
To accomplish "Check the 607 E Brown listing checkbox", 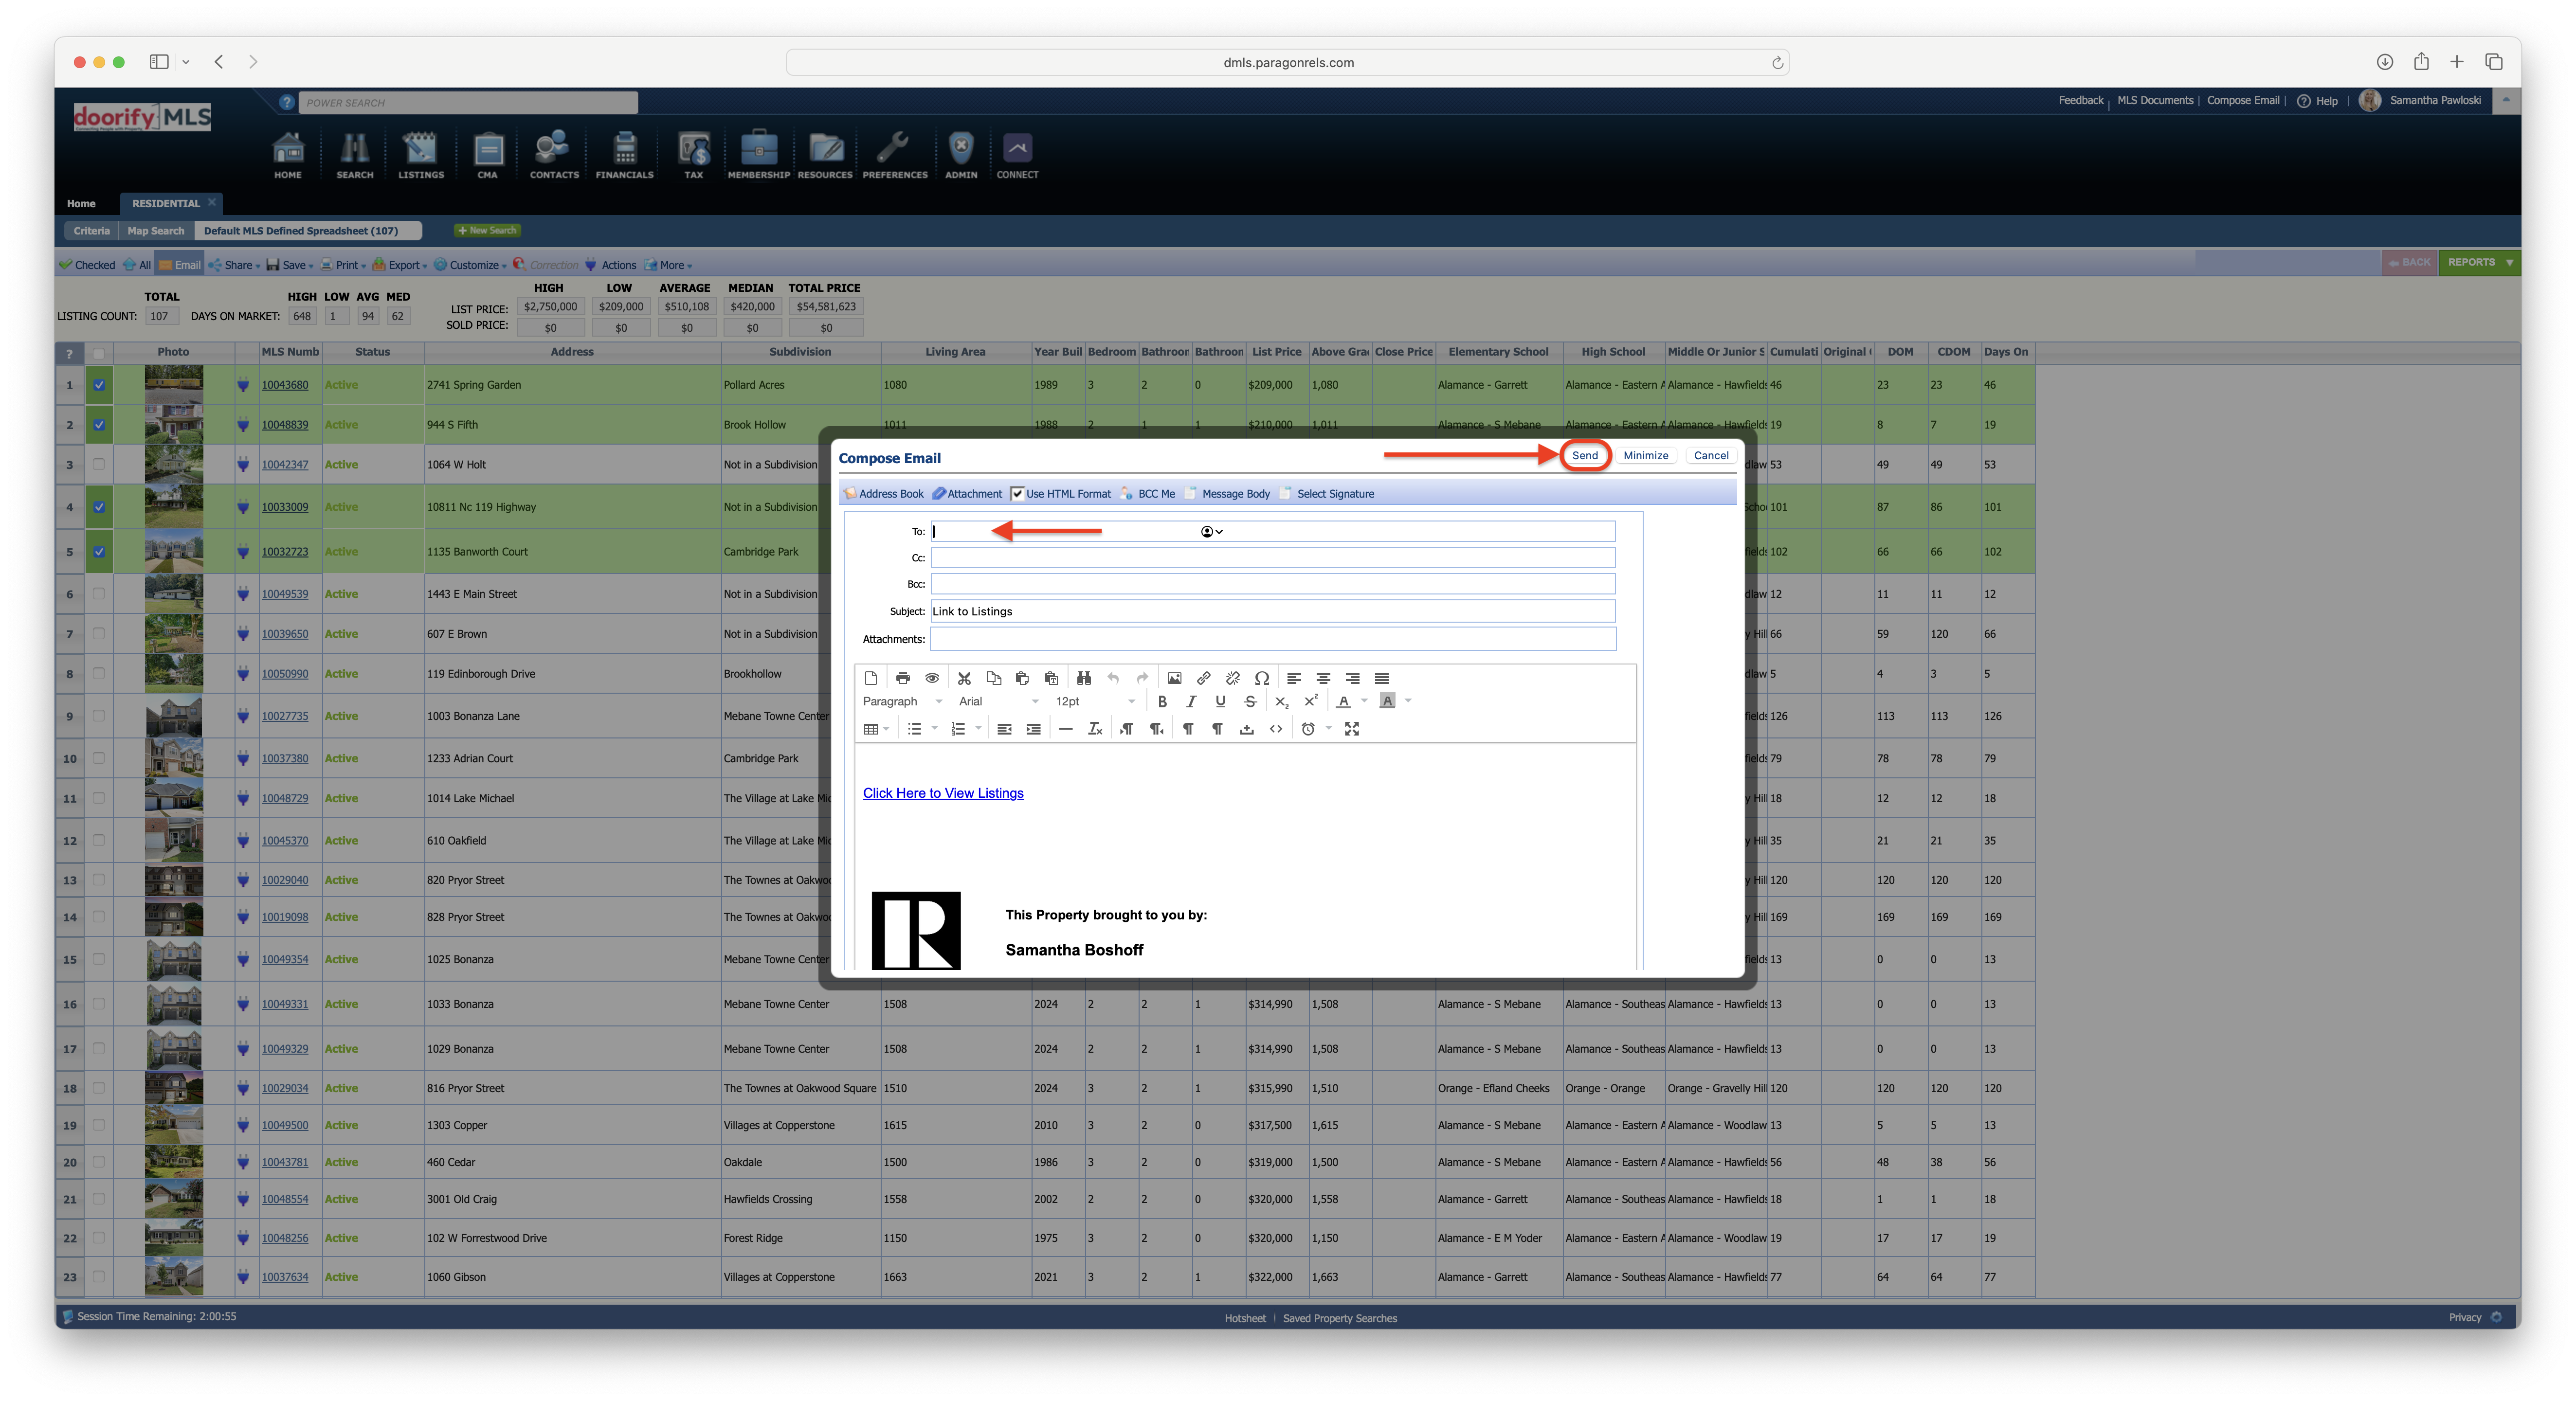I will click(x=99, y=633).
